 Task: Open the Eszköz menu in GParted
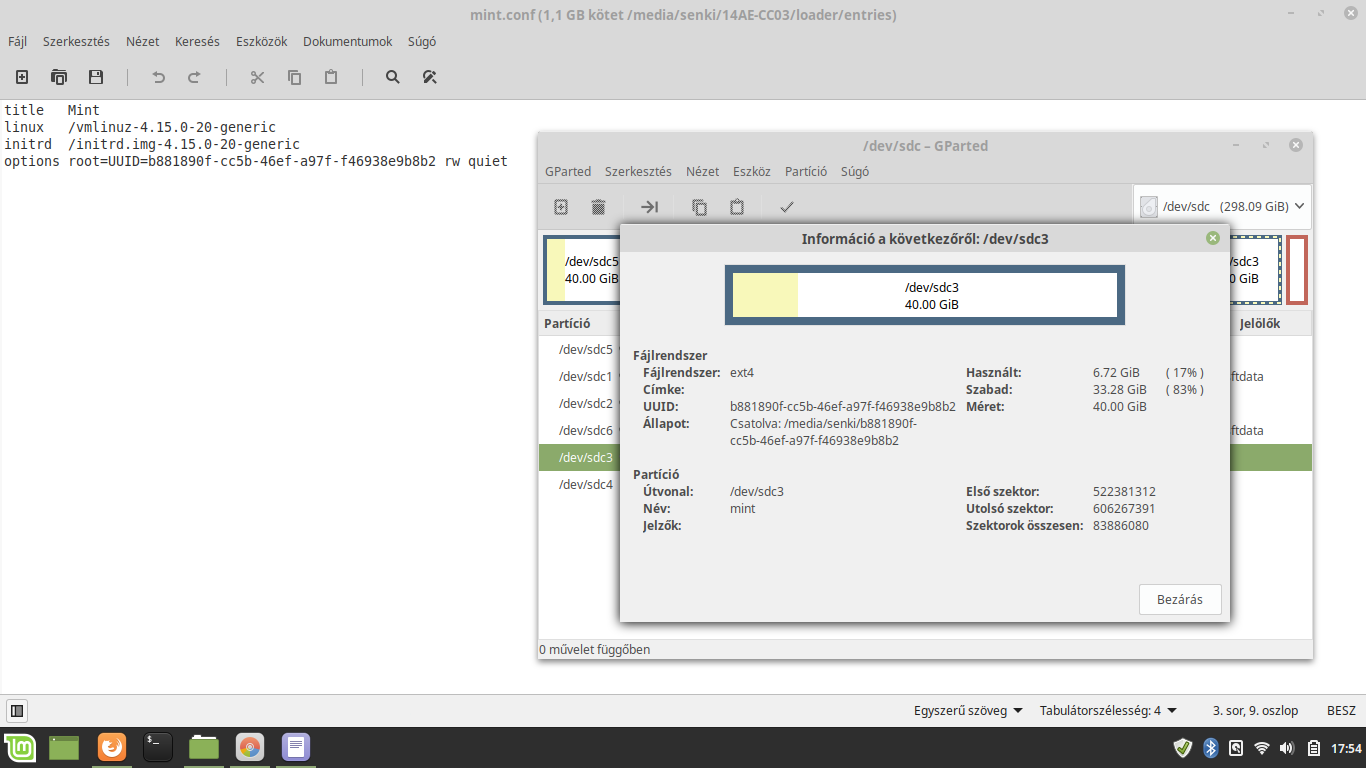pos(752,171)
